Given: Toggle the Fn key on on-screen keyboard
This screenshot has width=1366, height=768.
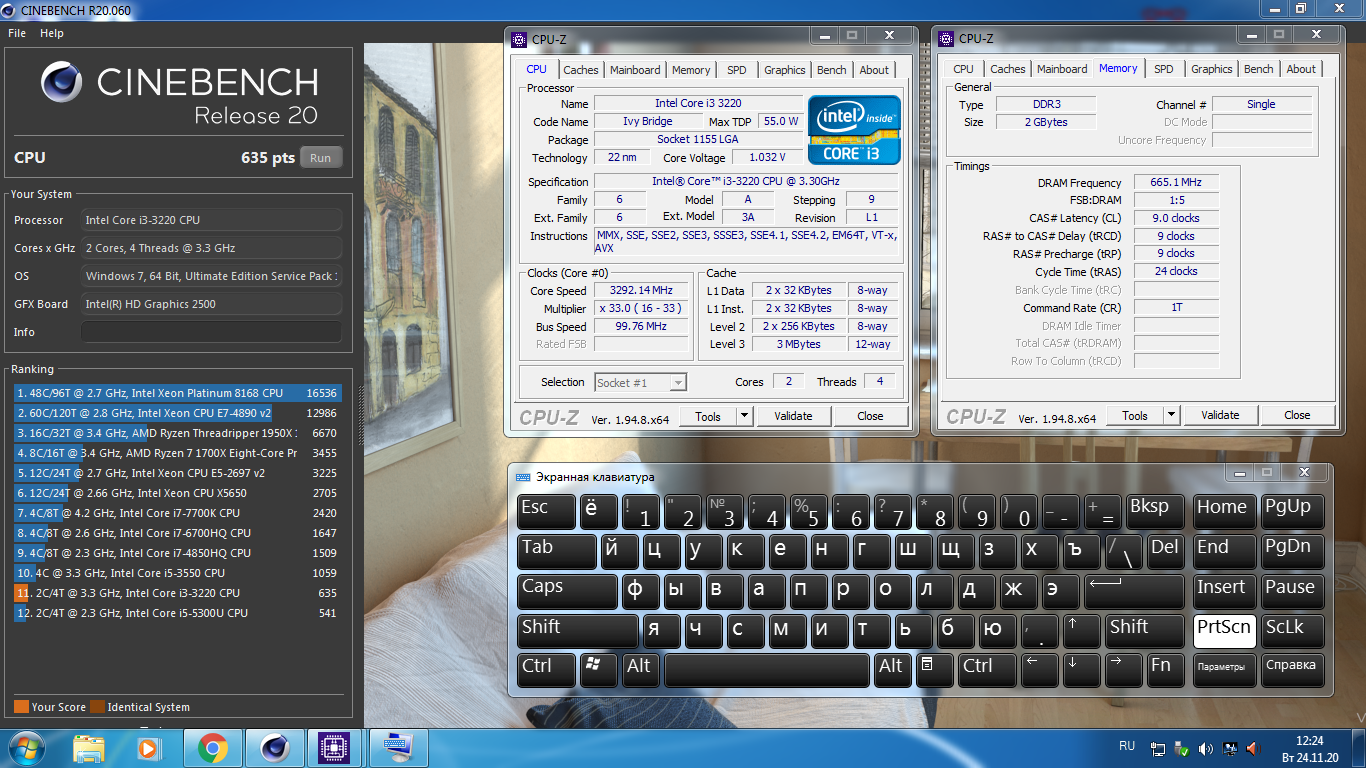Looking at the screenshot, I should [1165, 668].
